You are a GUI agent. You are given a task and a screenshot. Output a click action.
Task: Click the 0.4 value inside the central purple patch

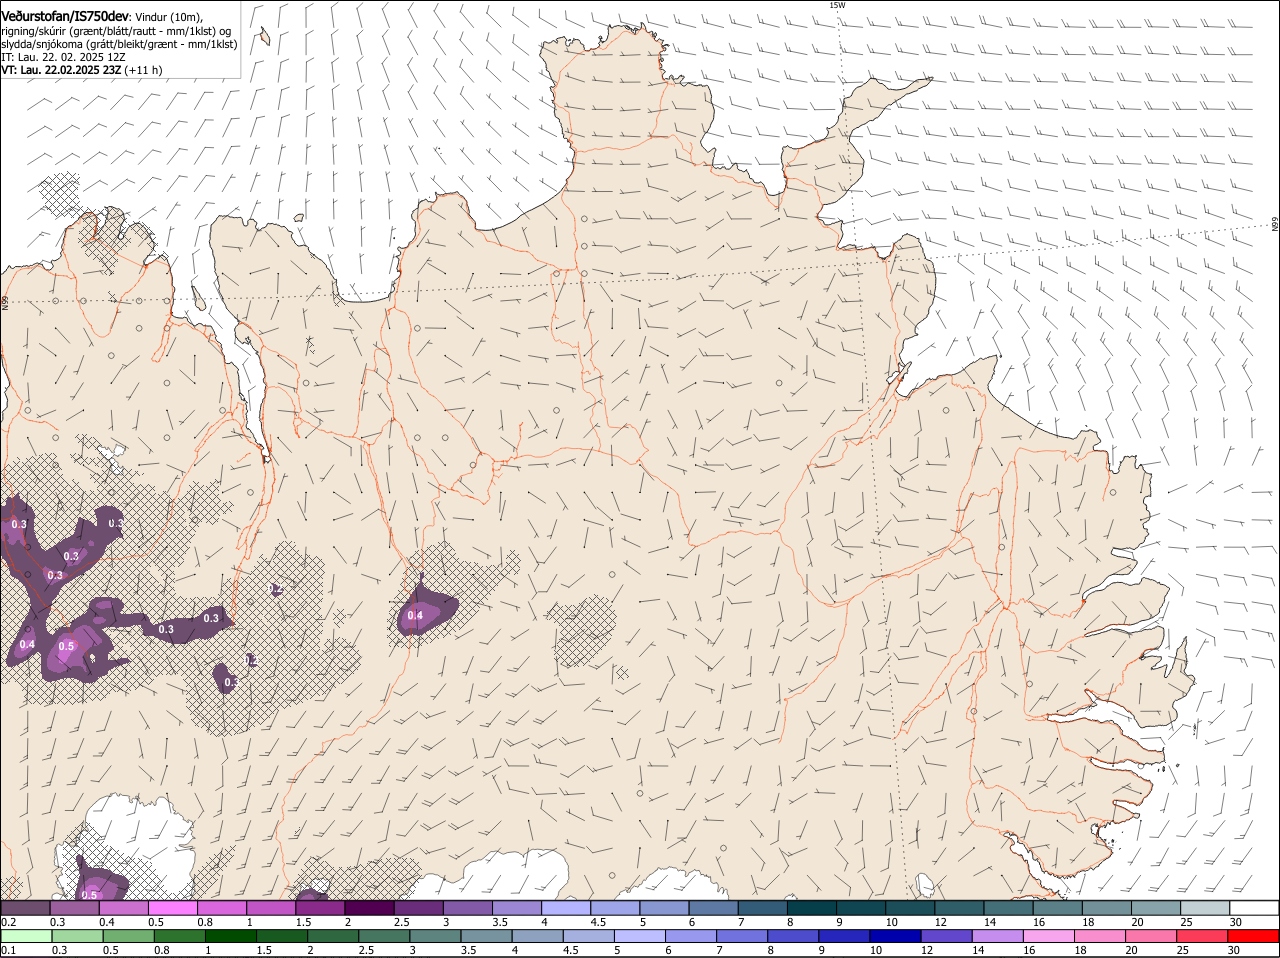tap(415, 615)
